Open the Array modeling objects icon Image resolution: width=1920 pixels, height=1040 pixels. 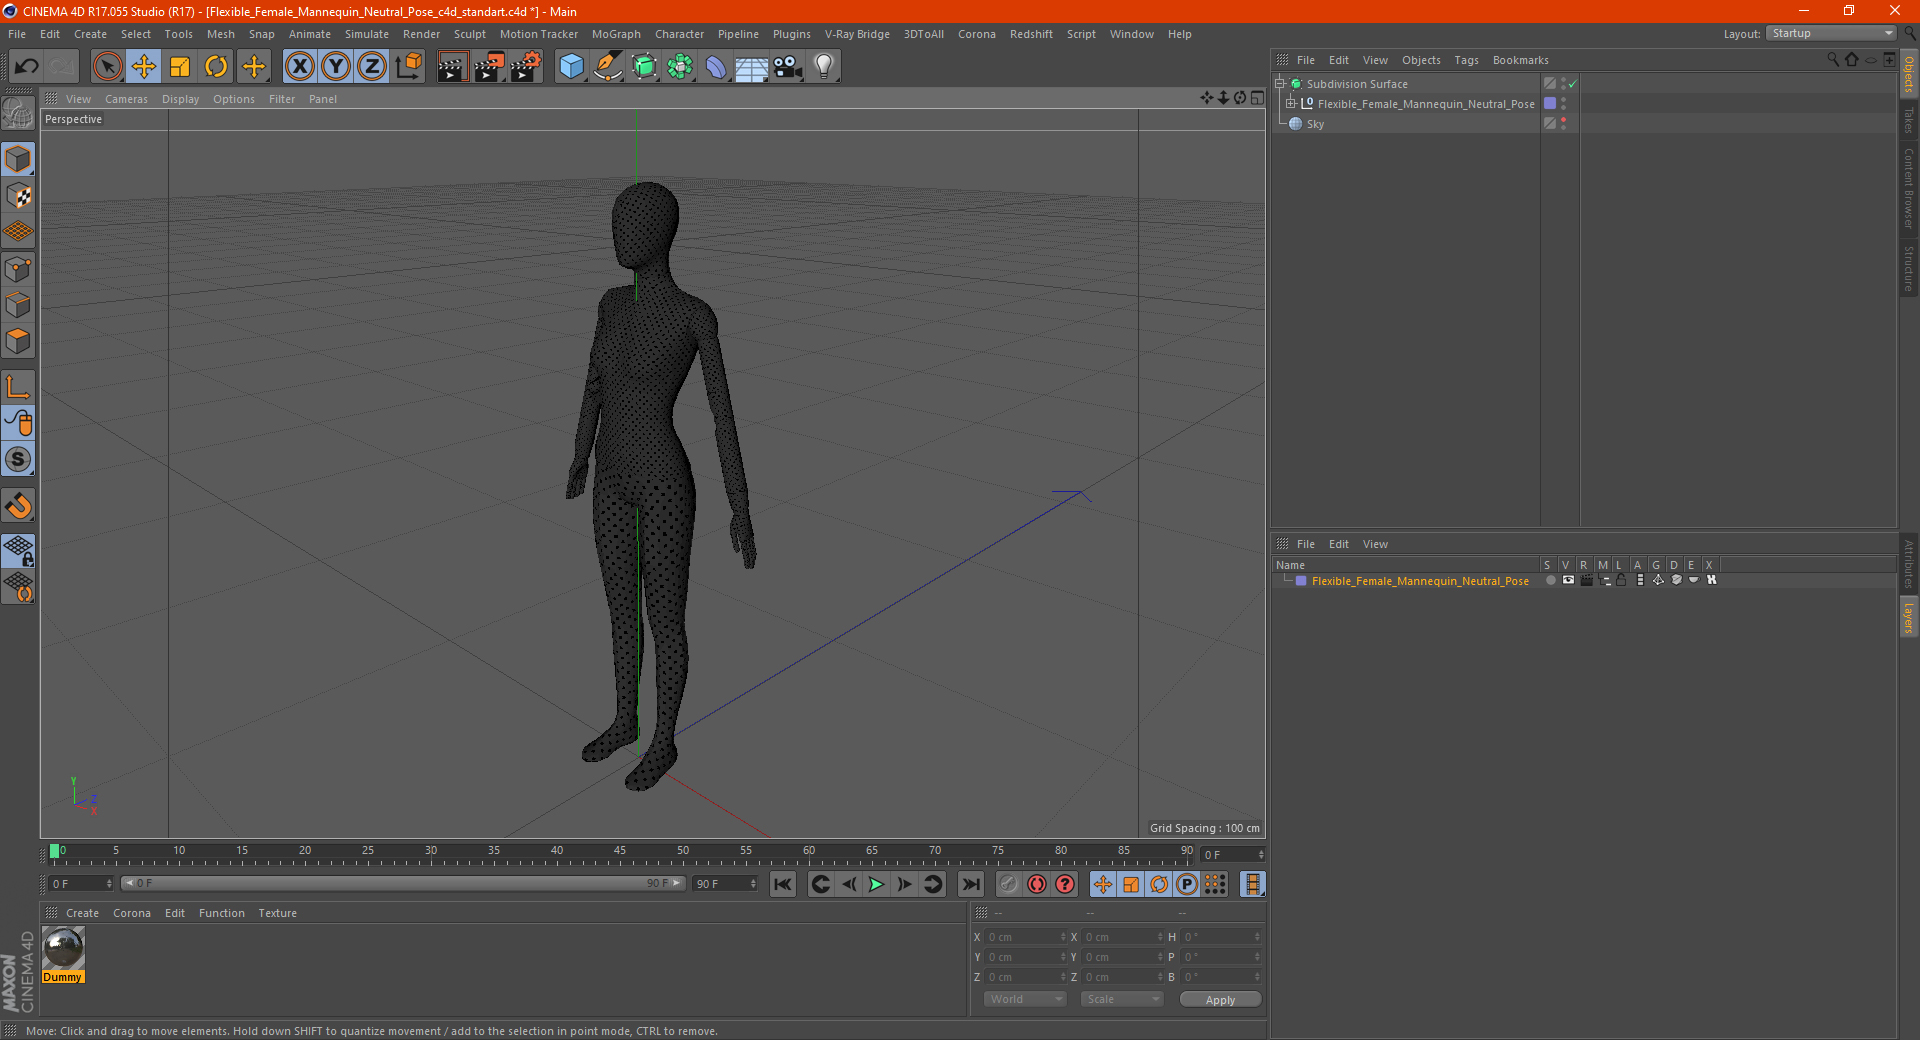tap(681, 67)
